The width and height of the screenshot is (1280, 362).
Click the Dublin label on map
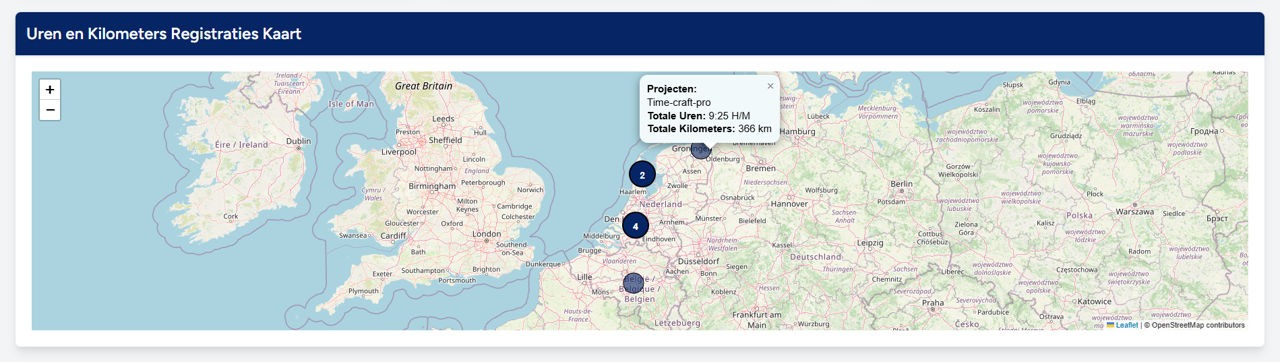pos(298,141)
